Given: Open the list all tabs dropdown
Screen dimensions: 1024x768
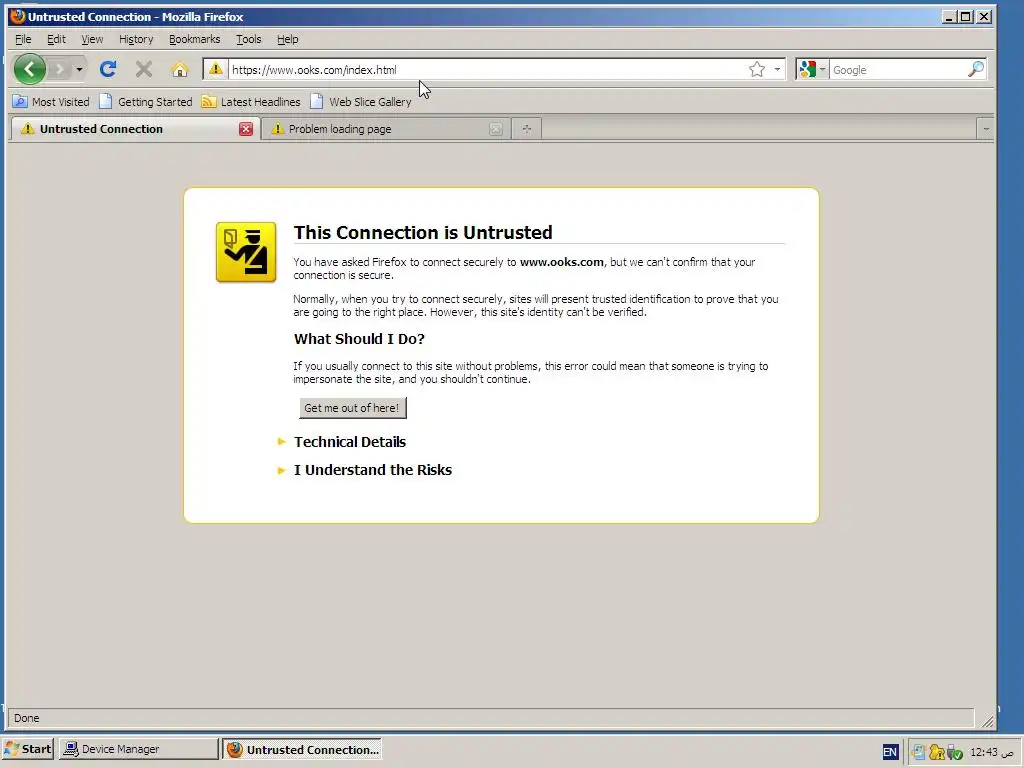Looking at the screenshot, I should click(x=985, y=129).
